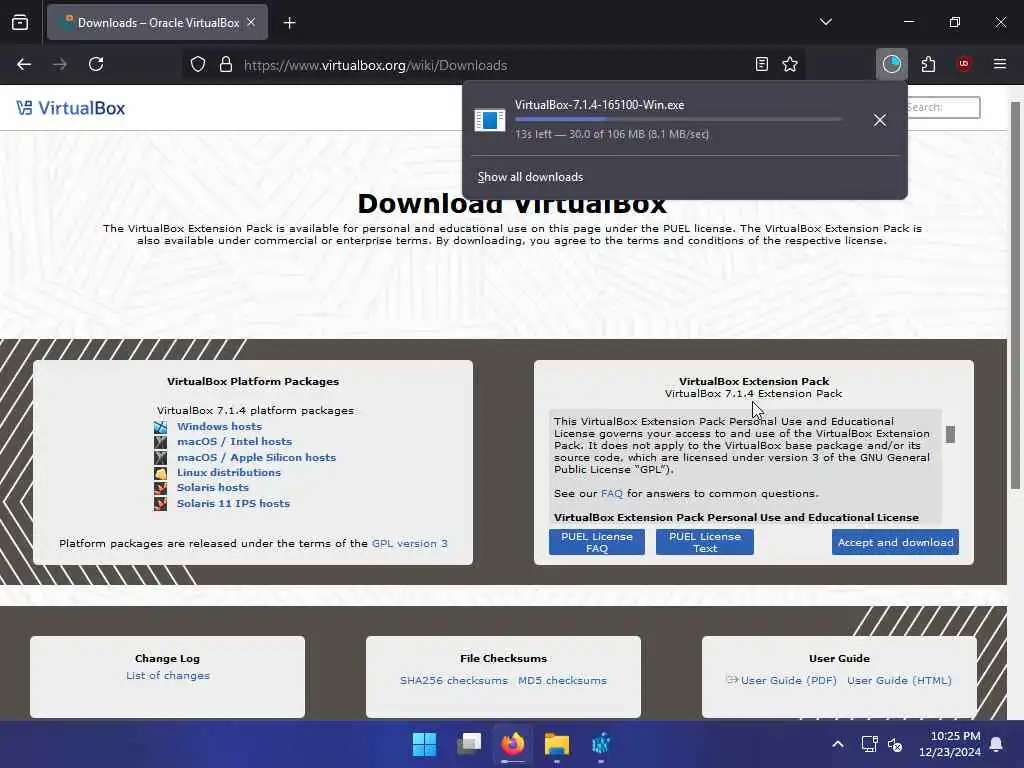Click the PUEL License FAQ button
The width and height of the screenshot is (1024, 768).
[597, 542]
